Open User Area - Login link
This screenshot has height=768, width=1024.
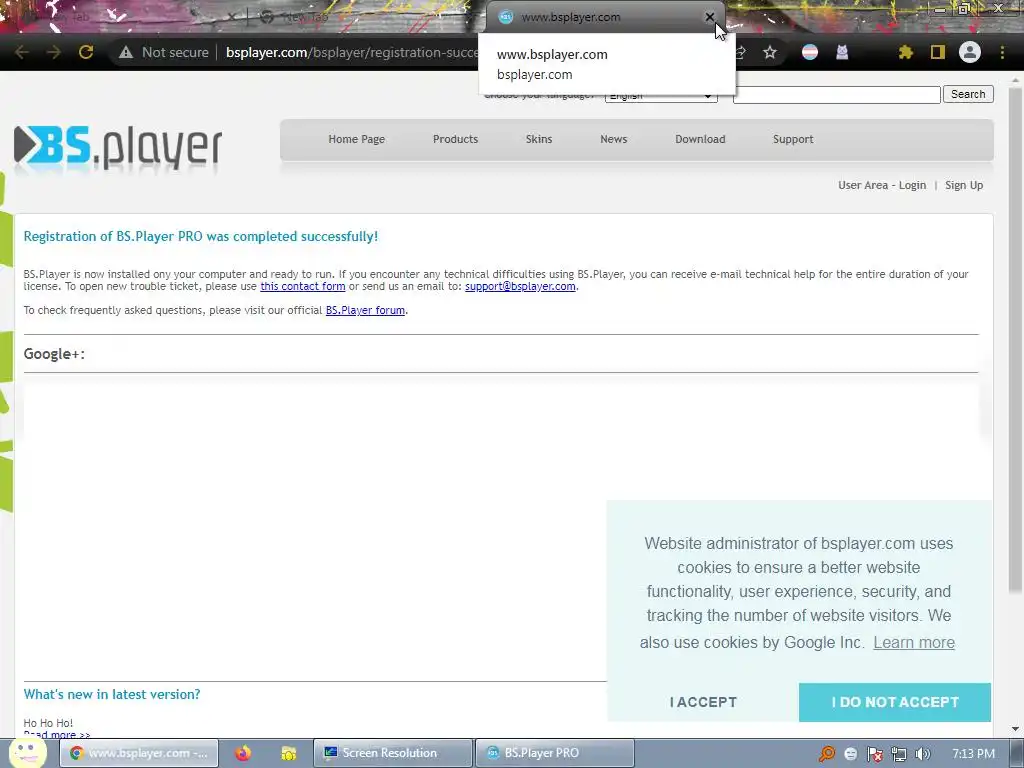[x=882, y=185]
